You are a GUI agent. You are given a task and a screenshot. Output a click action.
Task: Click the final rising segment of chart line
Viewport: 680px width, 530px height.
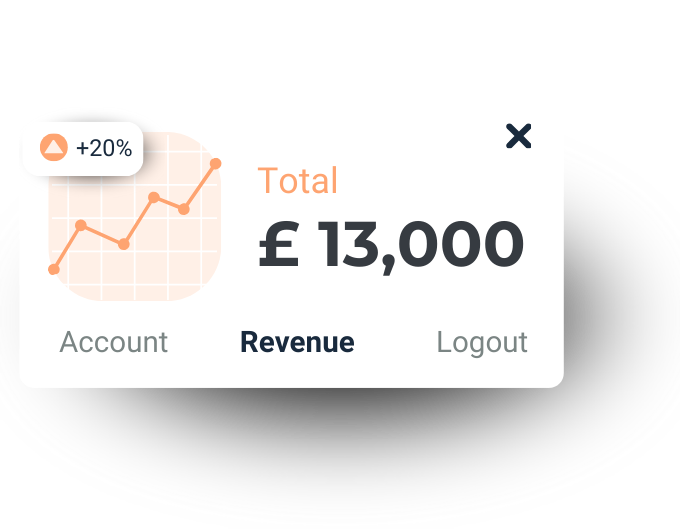point(199,186)
